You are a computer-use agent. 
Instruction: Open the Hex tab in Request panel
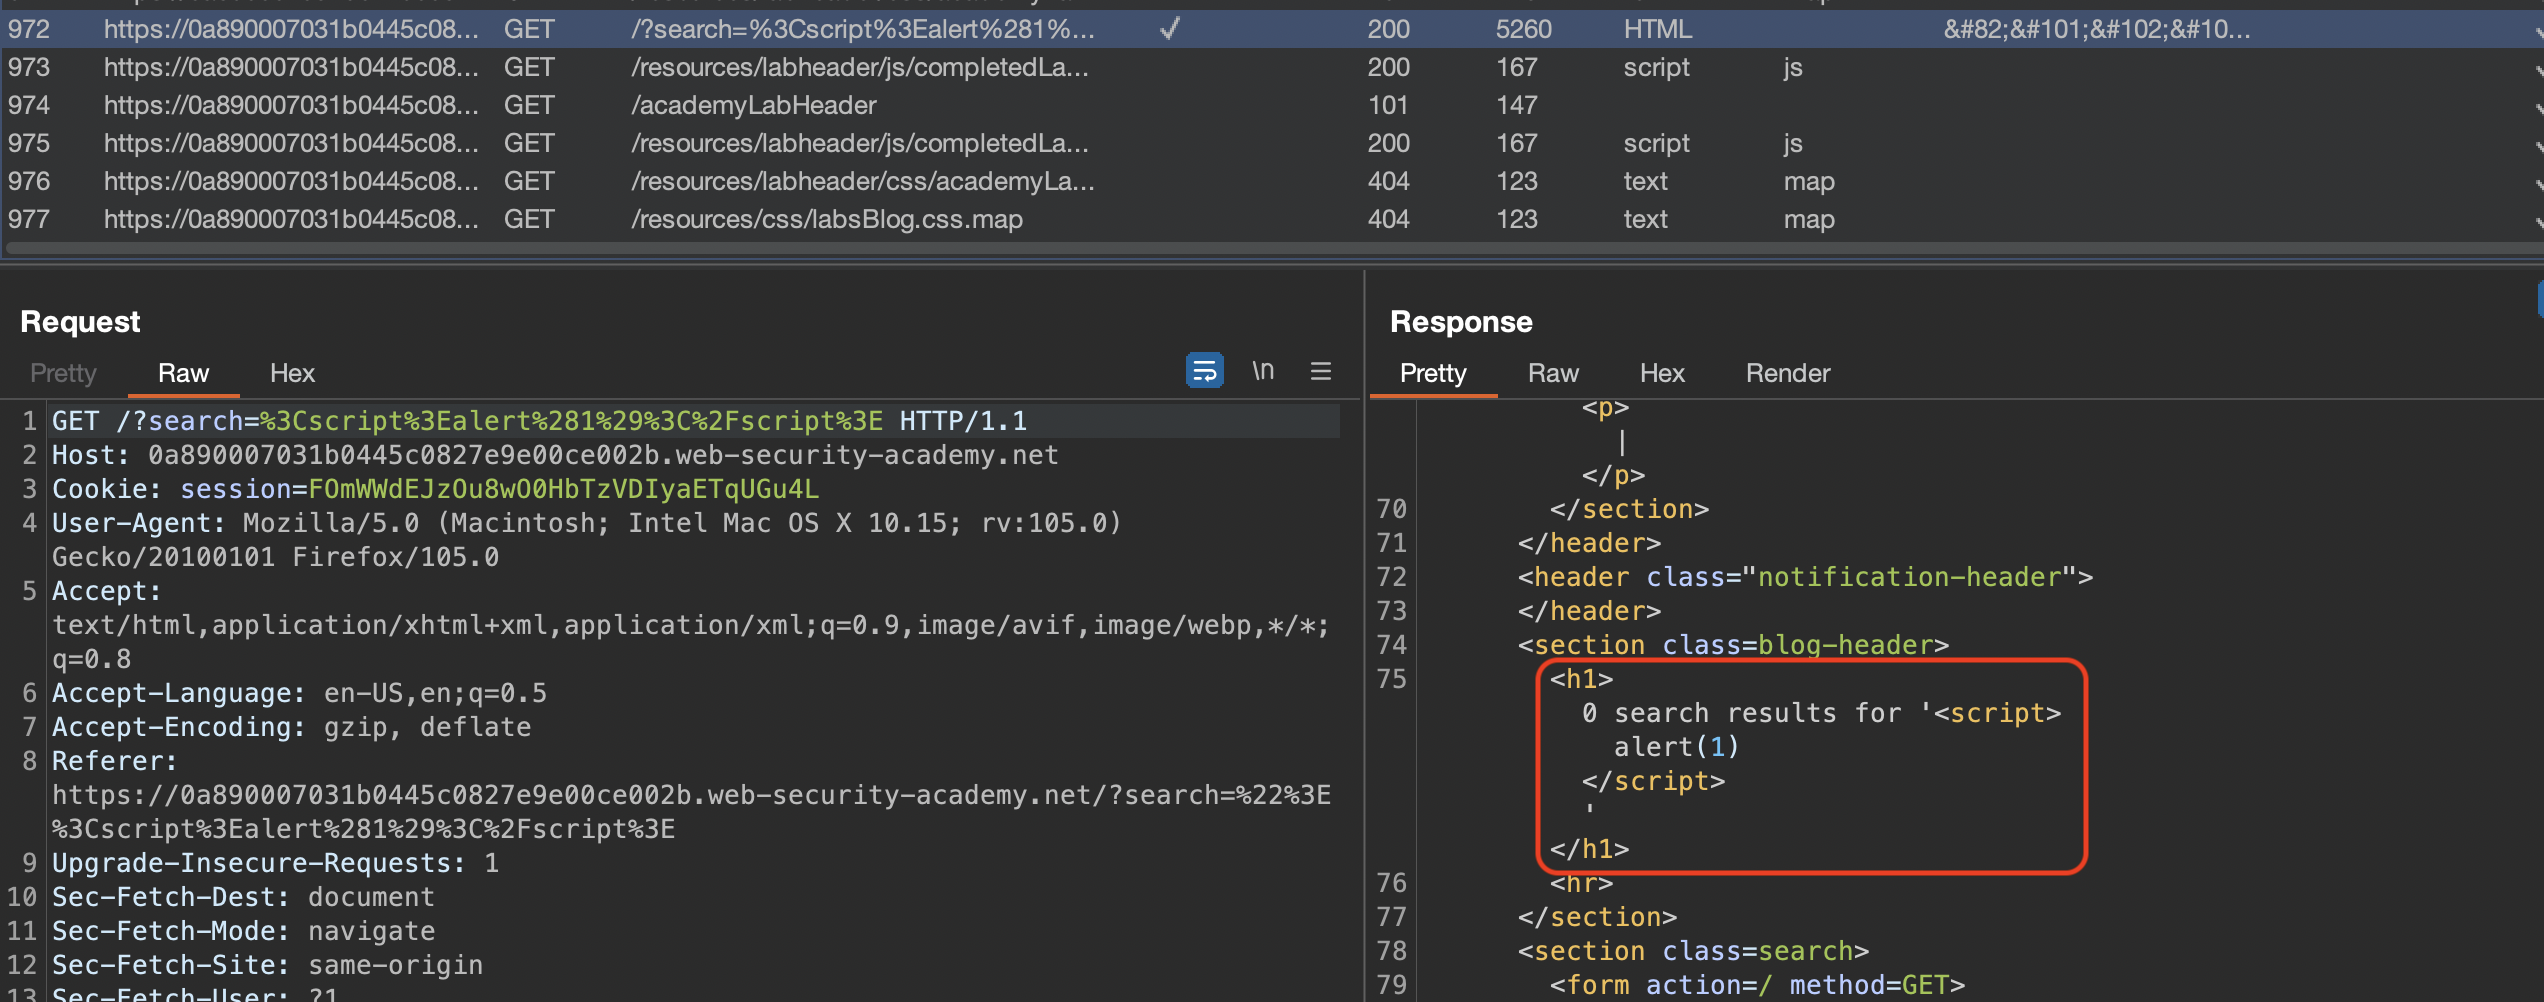[292, 373]
